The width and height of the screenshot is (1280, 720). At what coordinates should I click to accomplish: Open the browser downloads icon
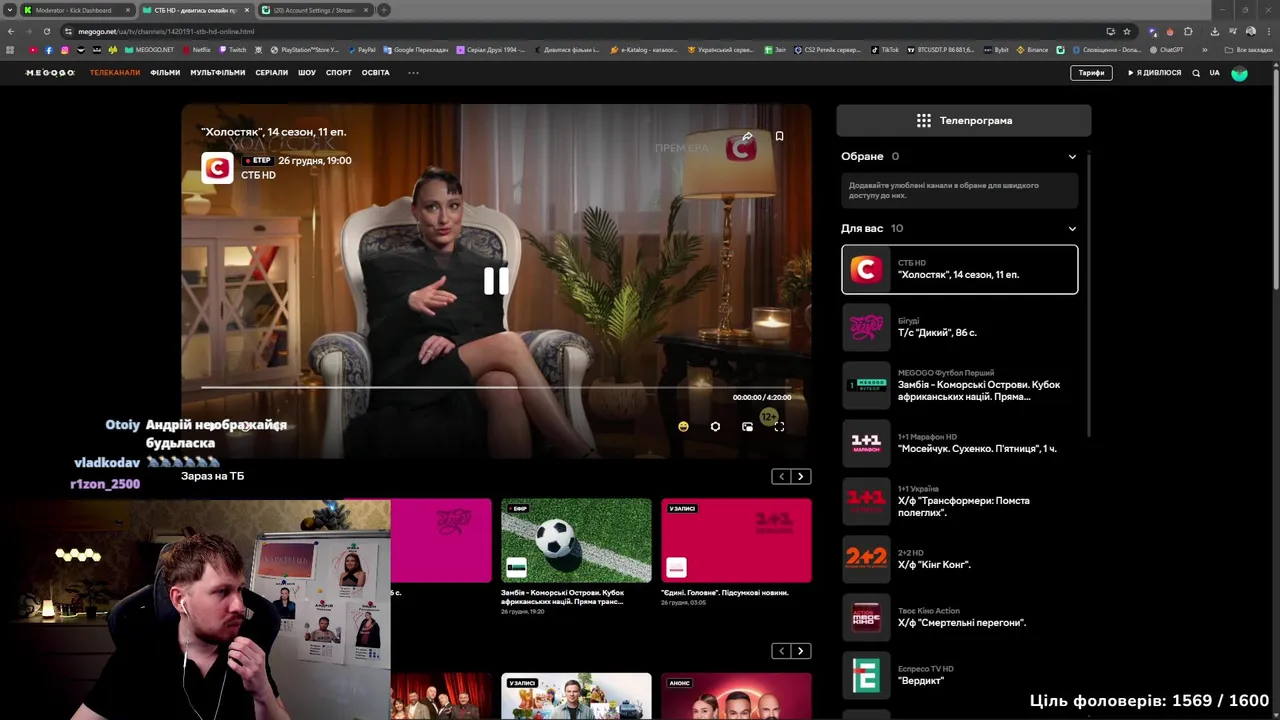[x=1215, y=31]
